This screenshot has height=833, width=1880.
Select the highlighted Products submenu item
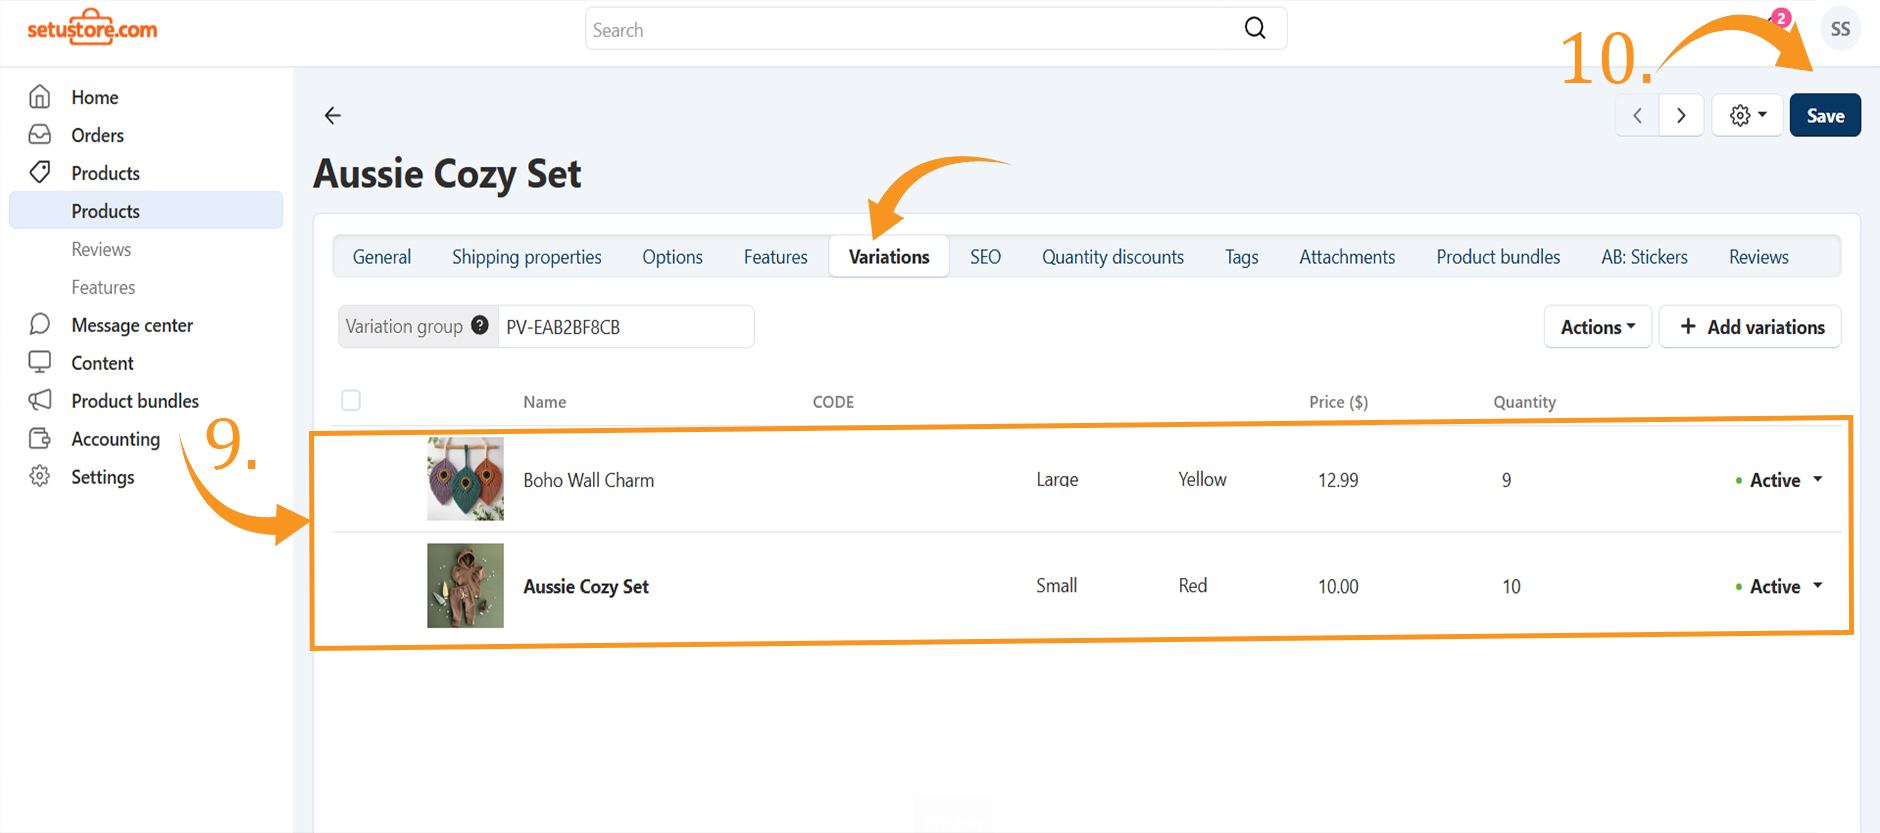146,211
